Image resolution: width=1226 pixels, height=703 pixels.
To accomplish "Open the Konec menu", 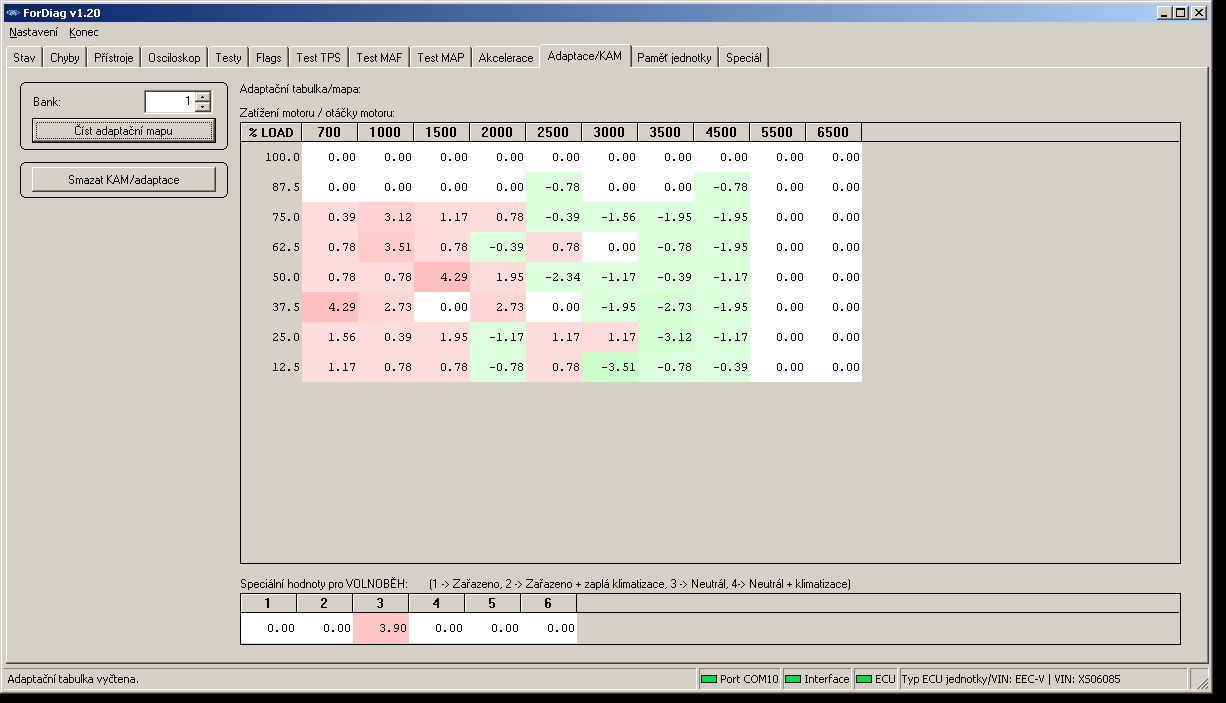I will [84, 32].
